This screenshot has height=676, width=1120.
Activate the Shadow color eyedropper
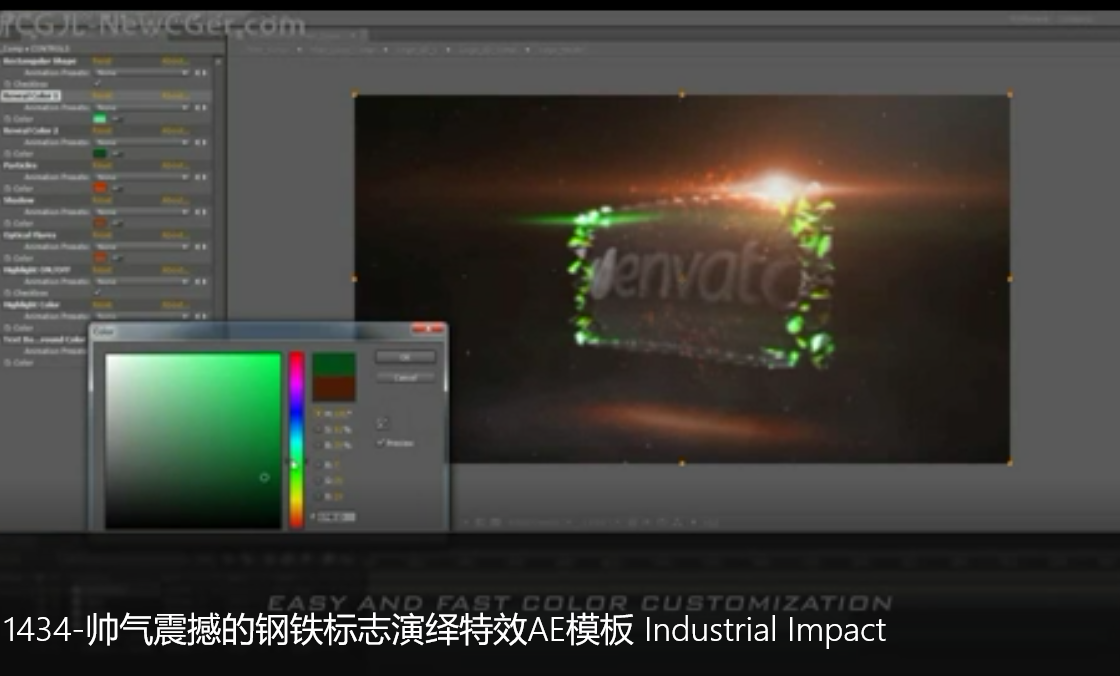point(117,224)
